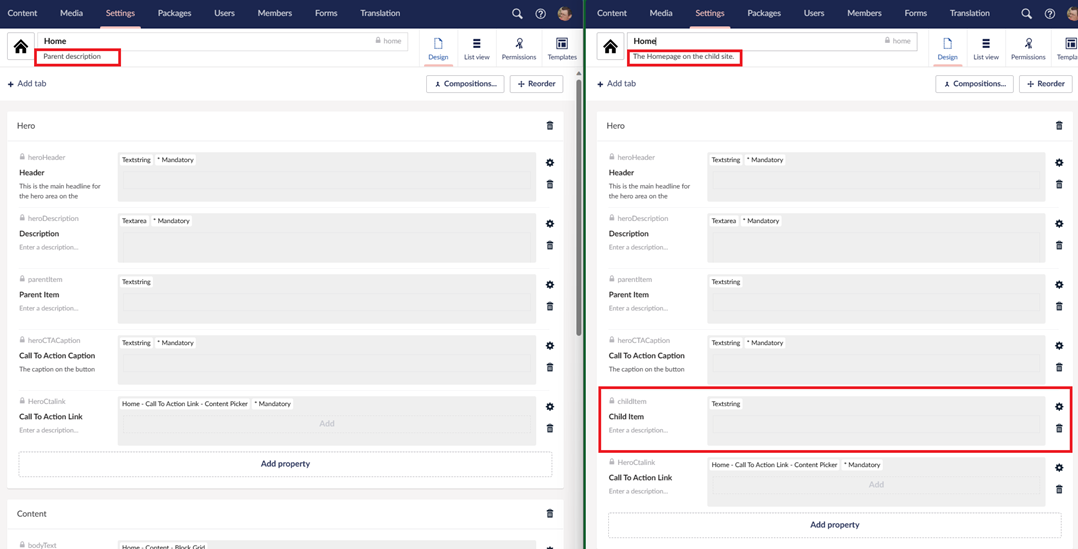
Task: Click Reorder button in left window
Action: click(537, 84)
